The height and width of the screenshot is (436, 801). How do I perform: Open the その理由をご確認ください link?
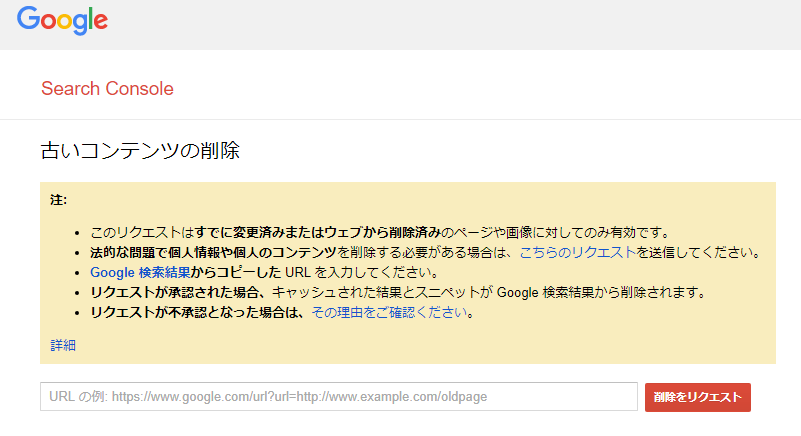[x=389, y=312]
